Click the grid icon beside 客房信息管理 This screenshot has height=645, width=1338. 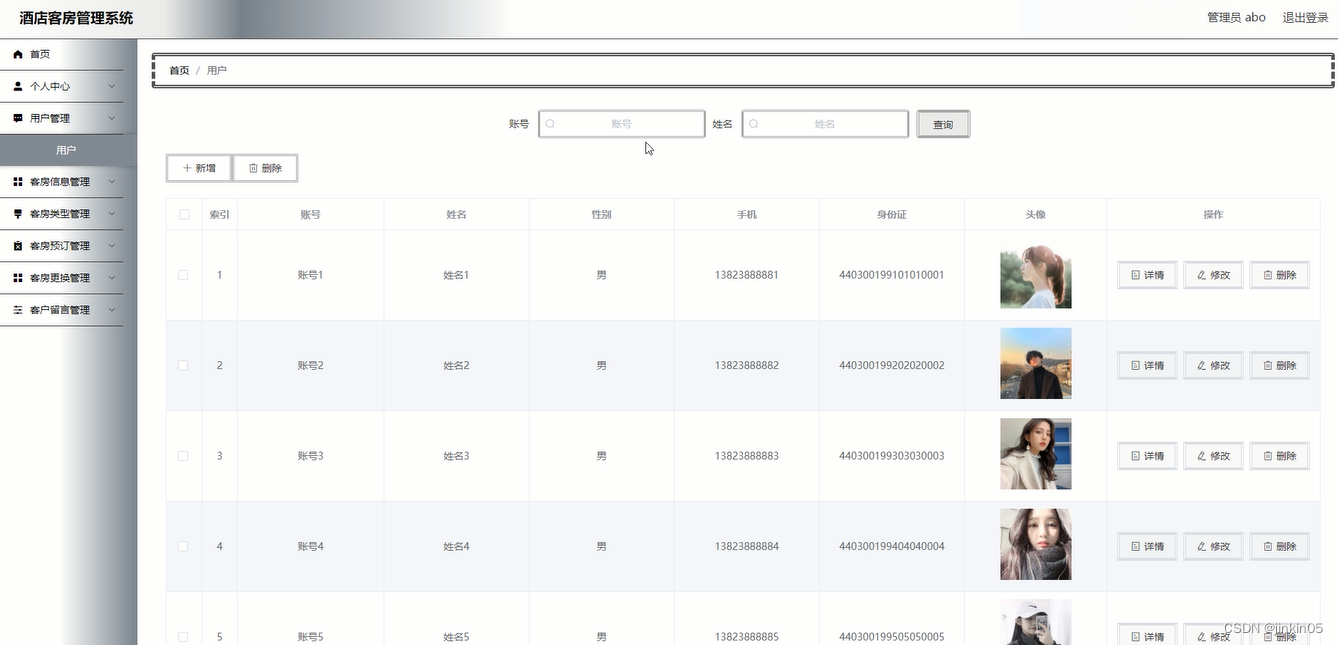[x=18, y=182]
